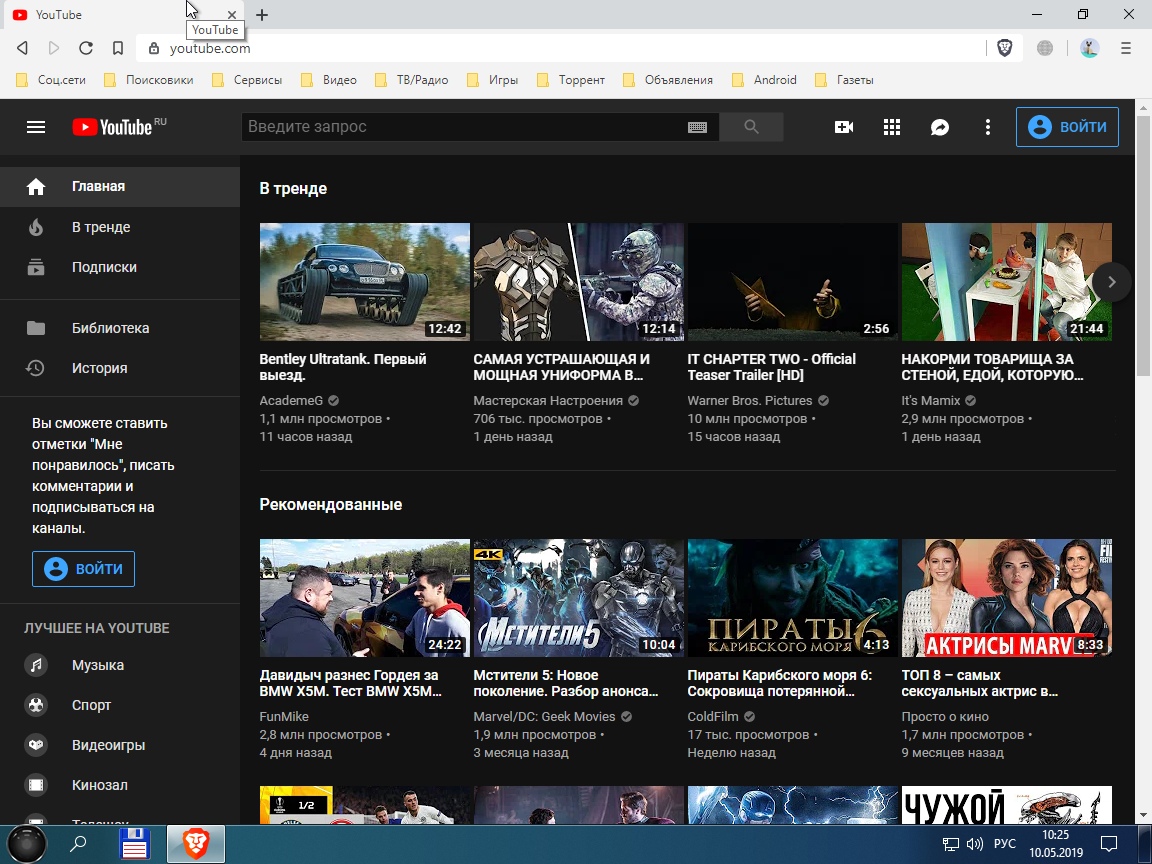Bookmark this page with bookmark icon
This screenshot has width=1152, height=864.
[x=118, y=48]
